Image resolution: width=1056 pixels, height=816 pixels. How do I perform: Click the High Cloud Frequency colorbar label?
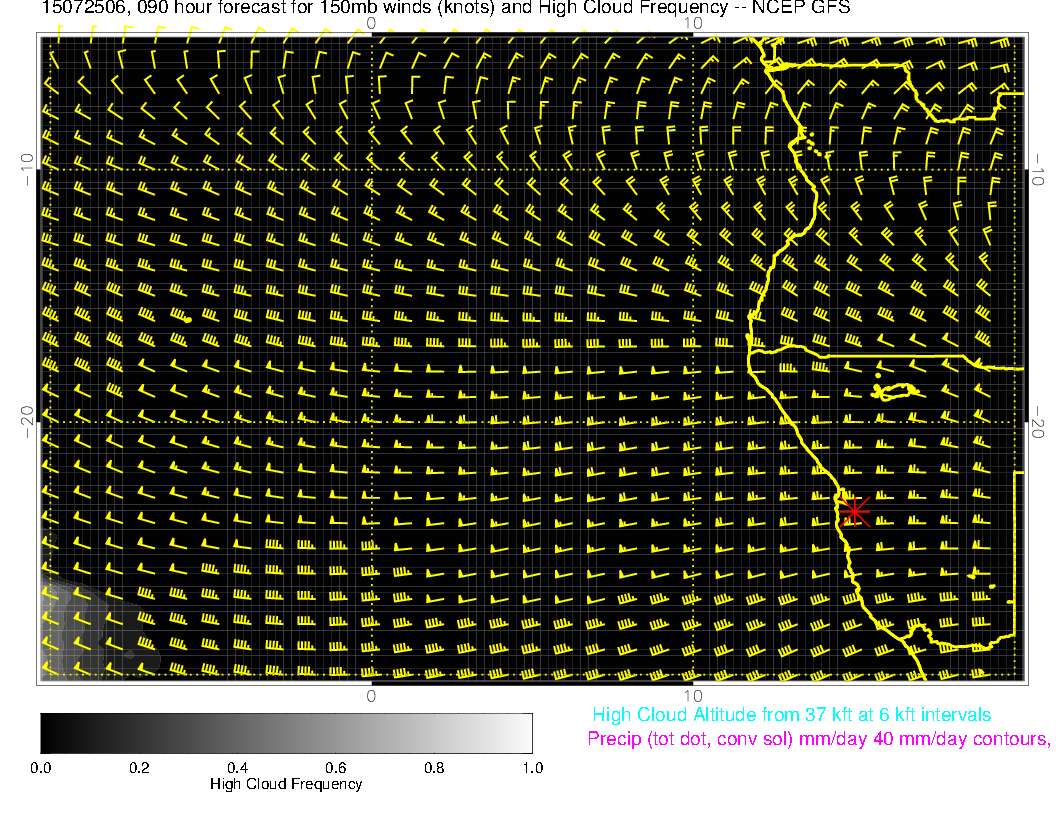click(286, 784)
